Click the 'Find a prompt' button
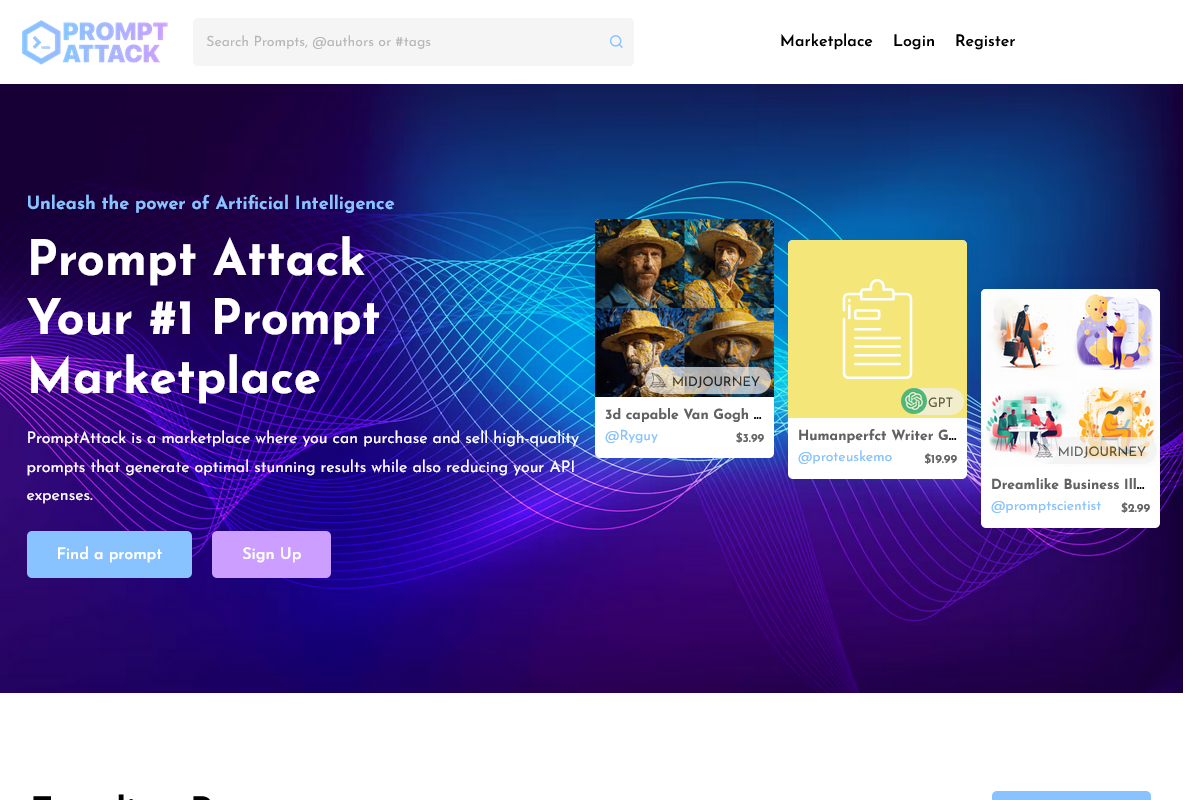This screenshot has width=1200, height=800. click(109, 554)
